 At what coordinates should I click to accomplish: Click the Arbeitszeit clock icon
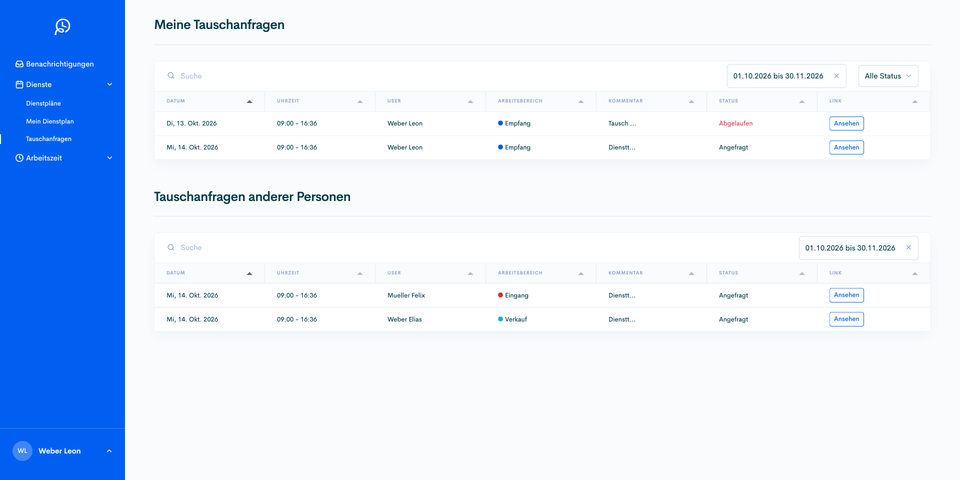(20, 158)
